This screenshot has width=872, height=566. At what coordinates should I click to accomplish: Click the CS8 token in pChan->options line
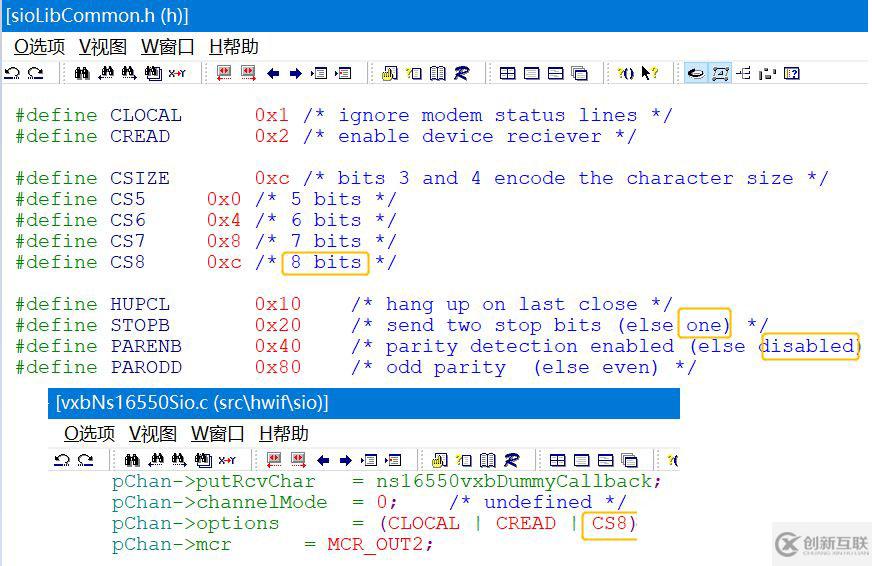[611, 523]
